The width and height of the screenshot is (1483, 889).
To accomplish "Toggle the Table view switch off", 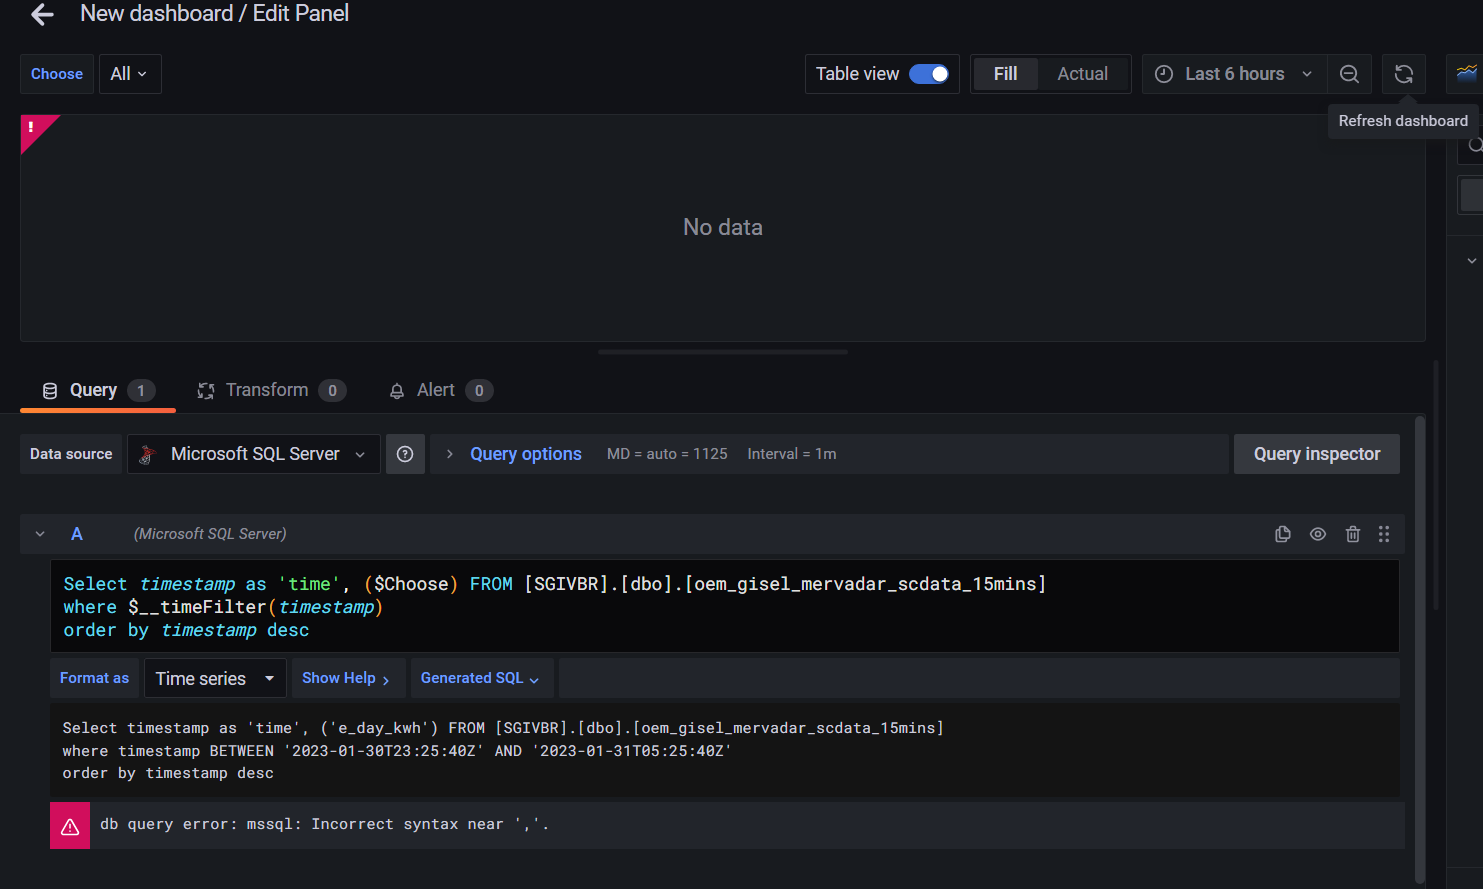I will tap(929, 74).
